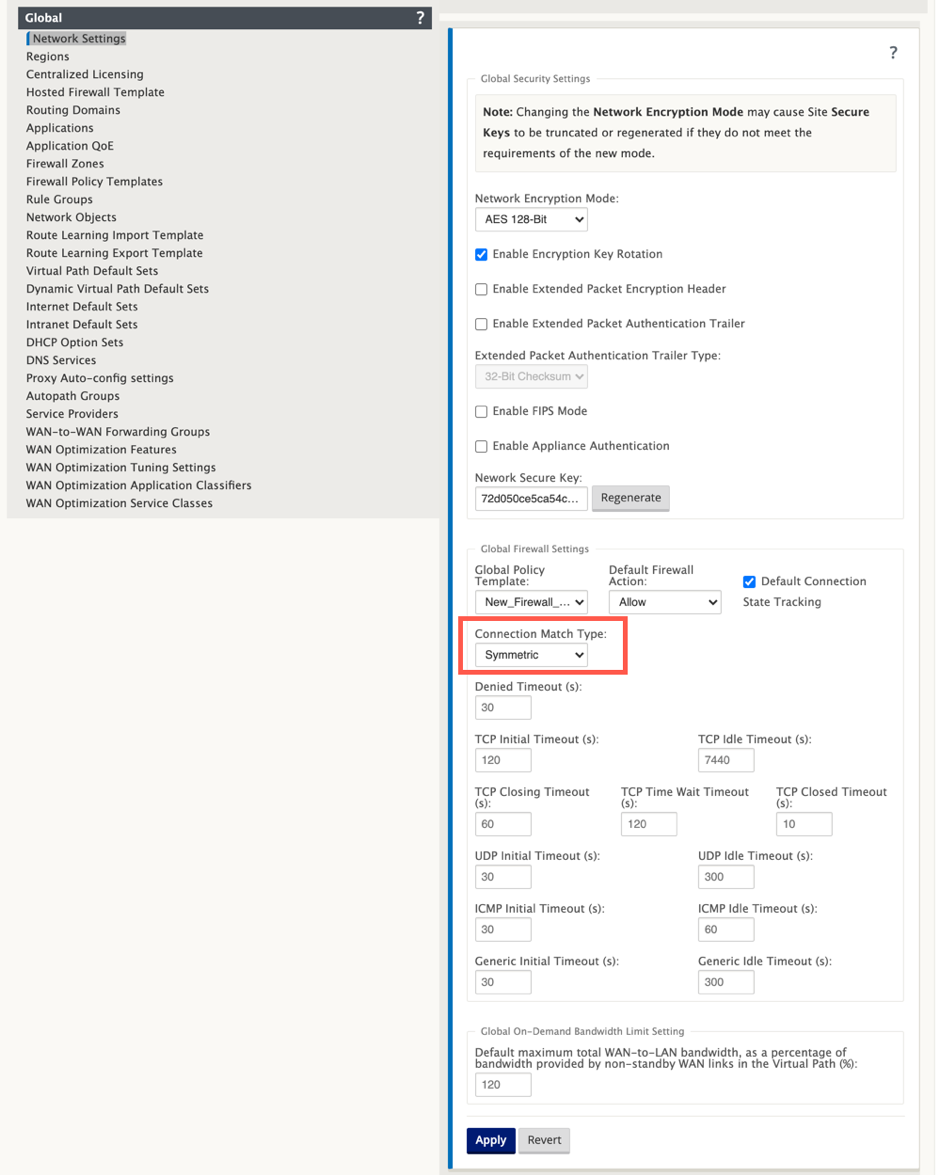Image resolution: width=939 pixels, height=1175 pixels.
Task: Click the TCP Initial Timeout field
Action: click(503, 760)
